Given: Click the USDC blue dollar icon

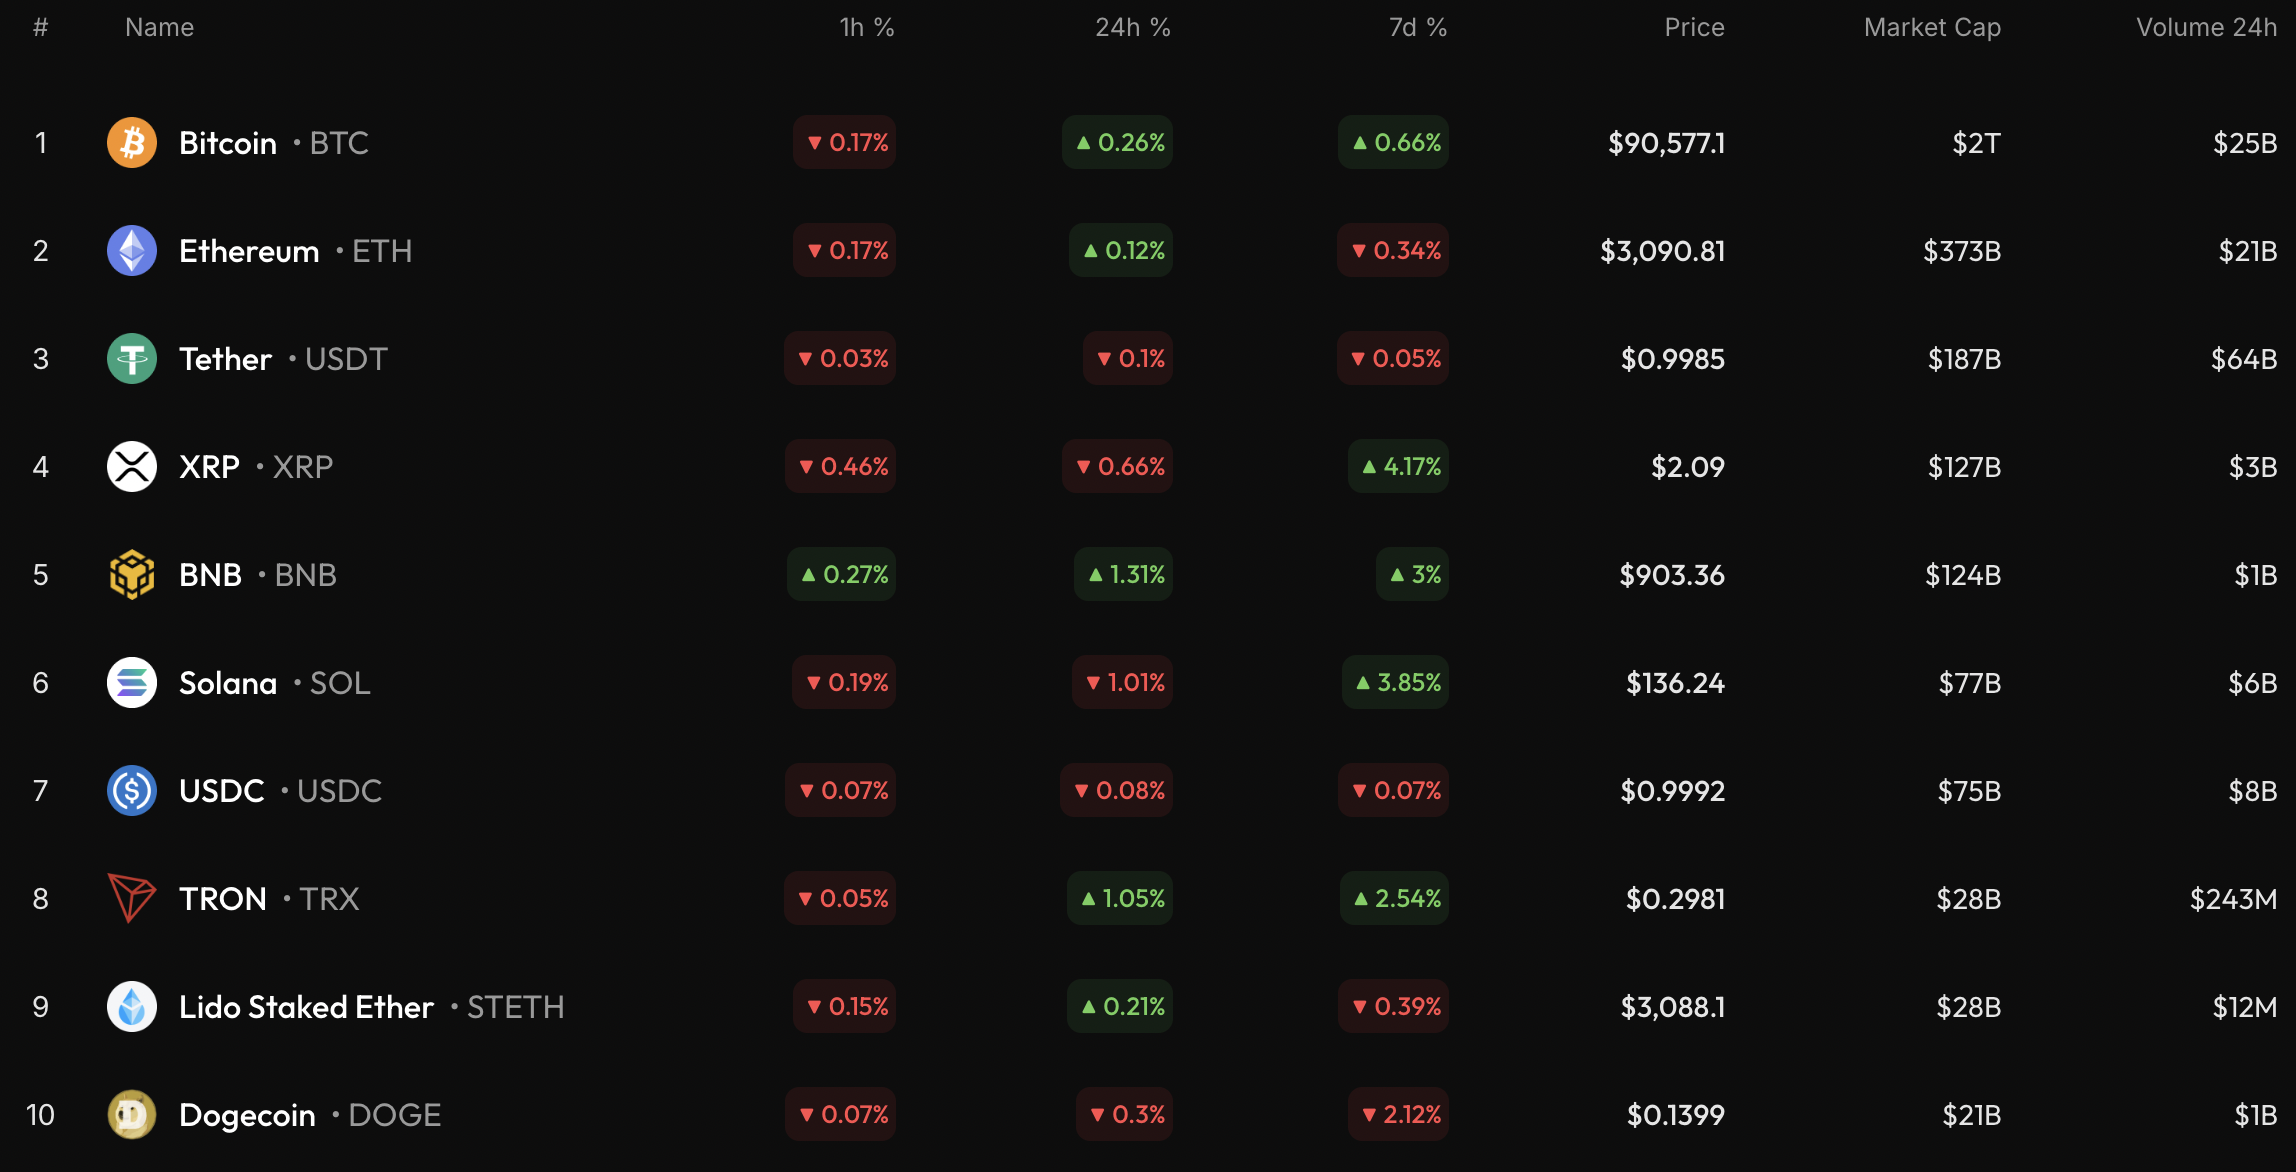Looking at the screenshot, I should [x=132, y=791].
